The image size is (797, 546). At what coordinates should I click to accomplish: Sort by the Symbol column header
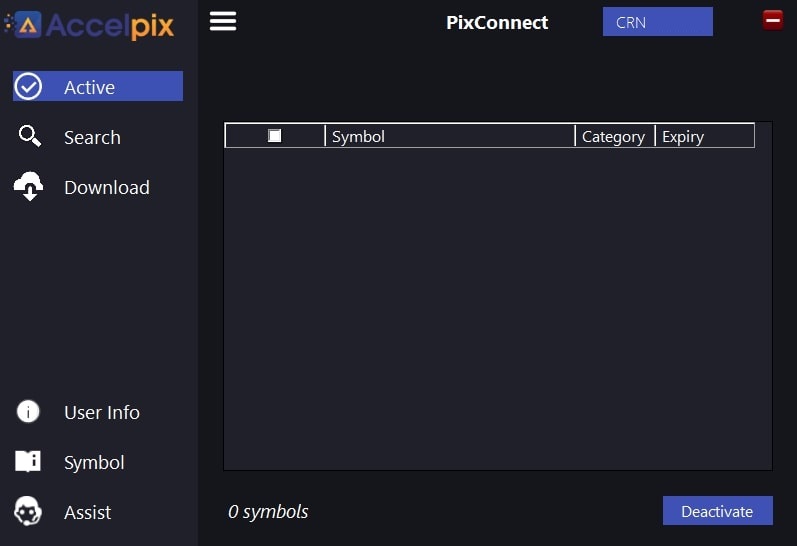click(450, 136)
